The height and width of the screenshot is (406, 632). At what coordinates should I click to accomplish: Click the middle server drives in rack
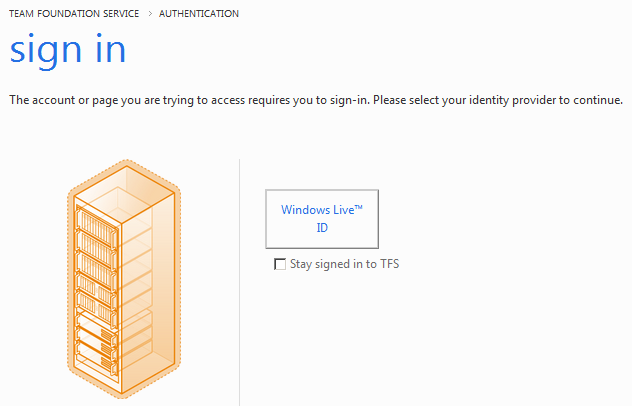(x=95, y=282)
